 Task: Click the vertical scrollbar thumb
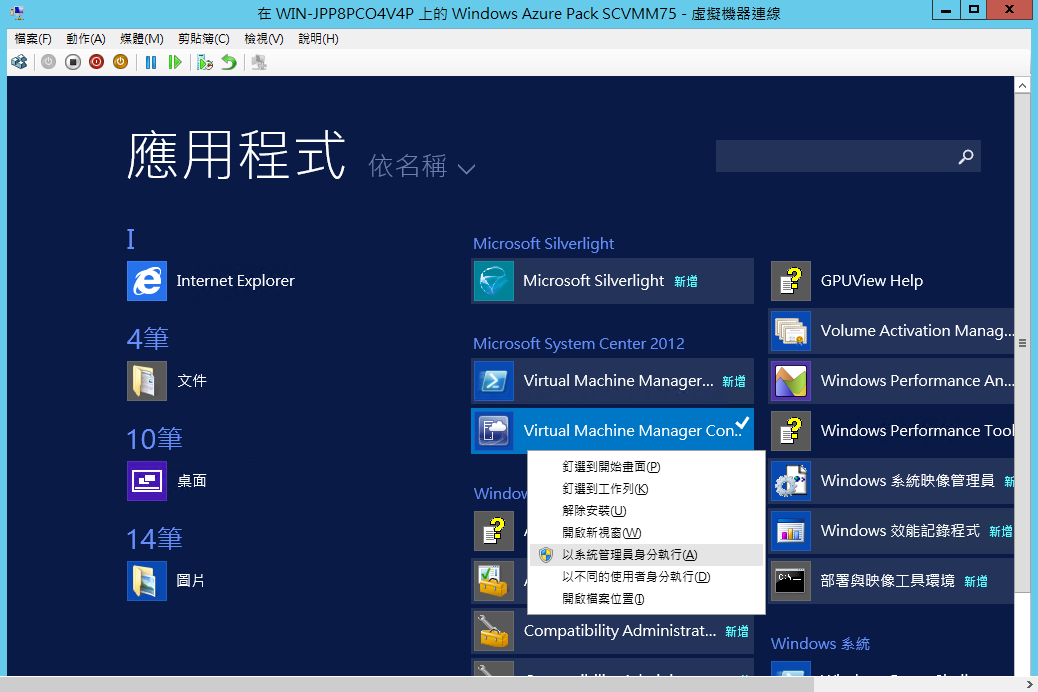click(x=1022, y=343)
